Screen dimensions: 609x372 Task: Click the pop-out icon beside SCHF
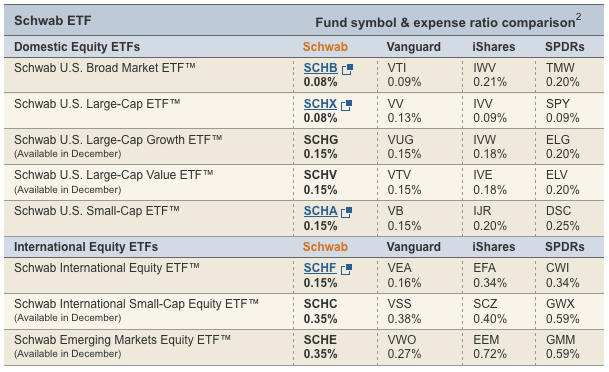coord(346,269)
